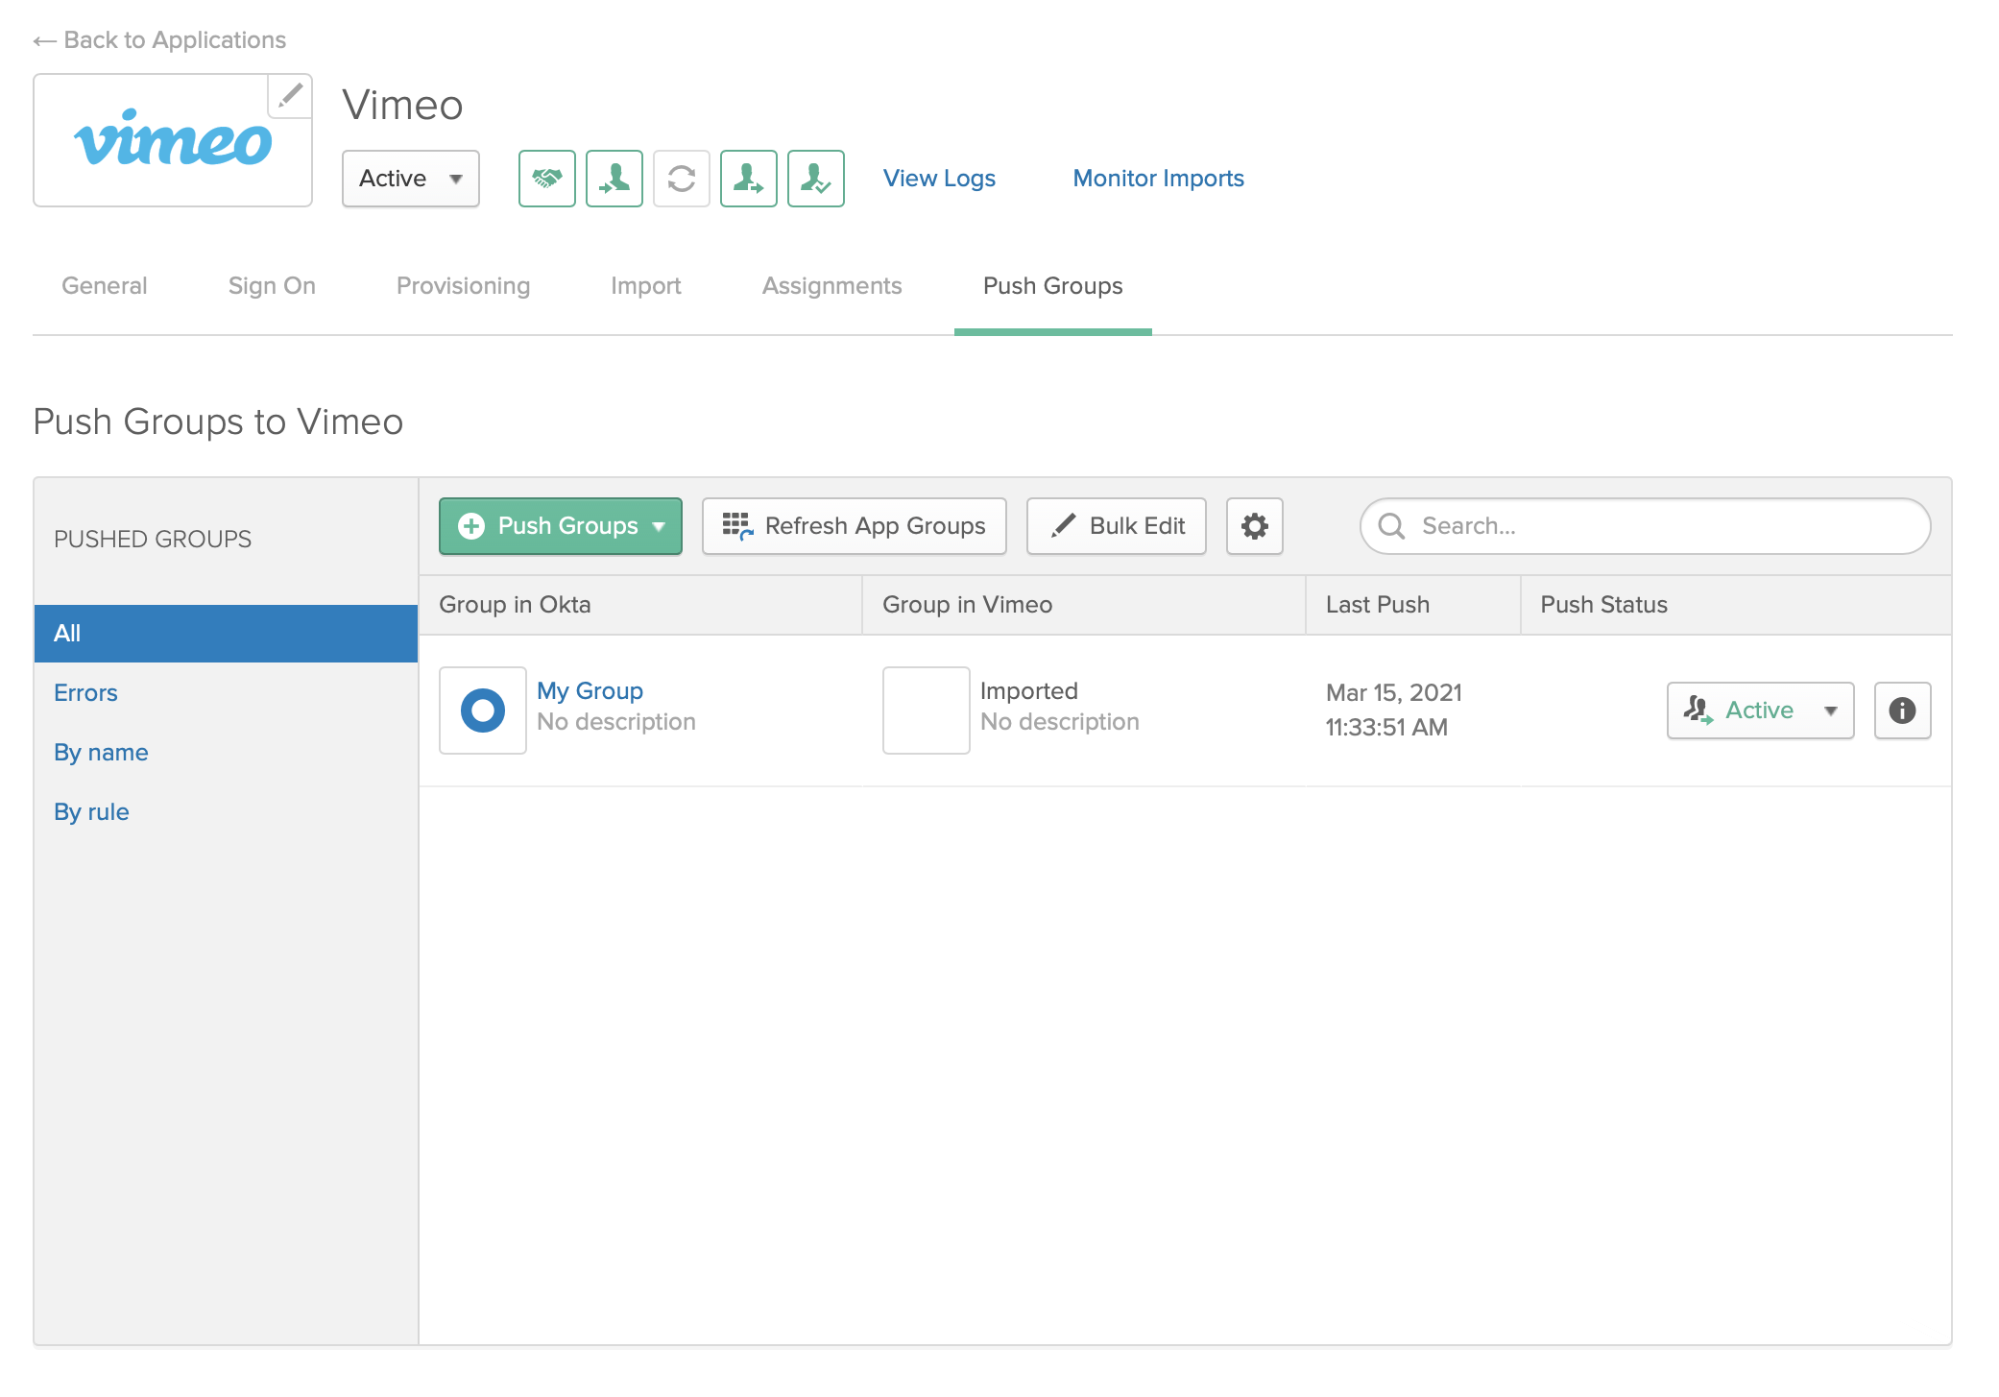Switch to the Assignments tab
Screen dimensions: 1999x1397
[x=831, y=285]
